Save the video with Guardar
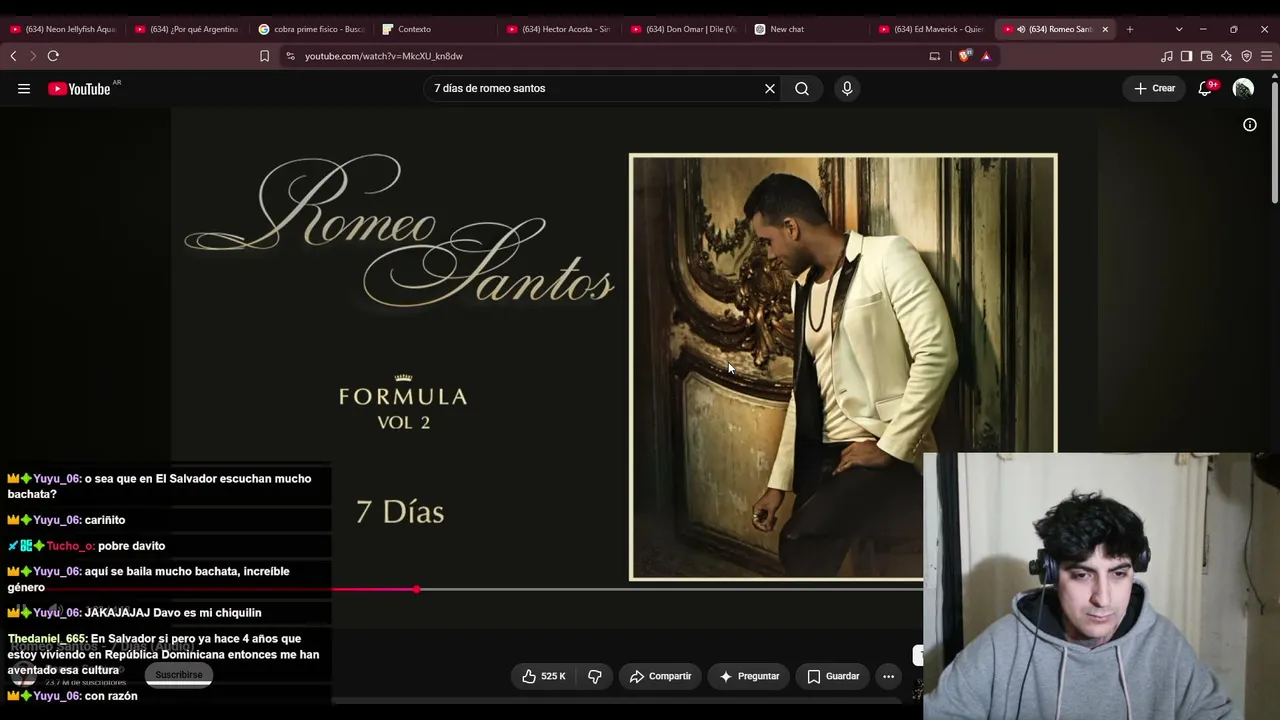 [x=833, y=677]
